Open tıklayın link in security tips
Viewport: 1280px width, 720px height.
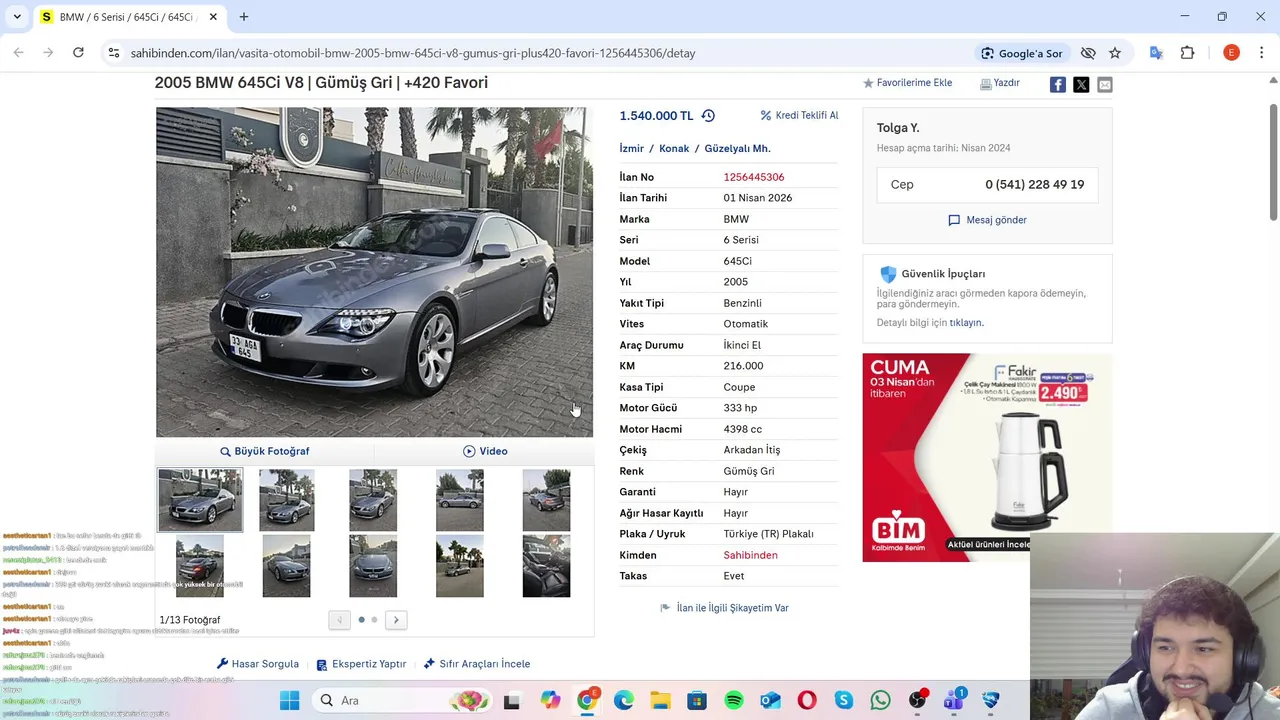[x=966, y=323]
